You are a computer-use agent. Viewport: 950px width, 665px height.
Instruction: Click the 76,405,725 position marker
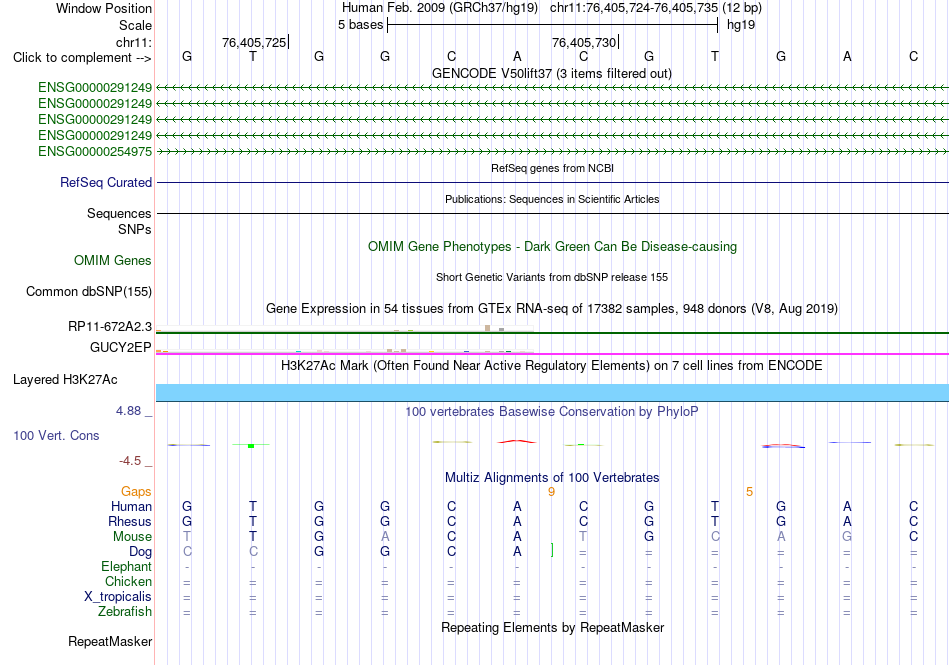point(254,42)
